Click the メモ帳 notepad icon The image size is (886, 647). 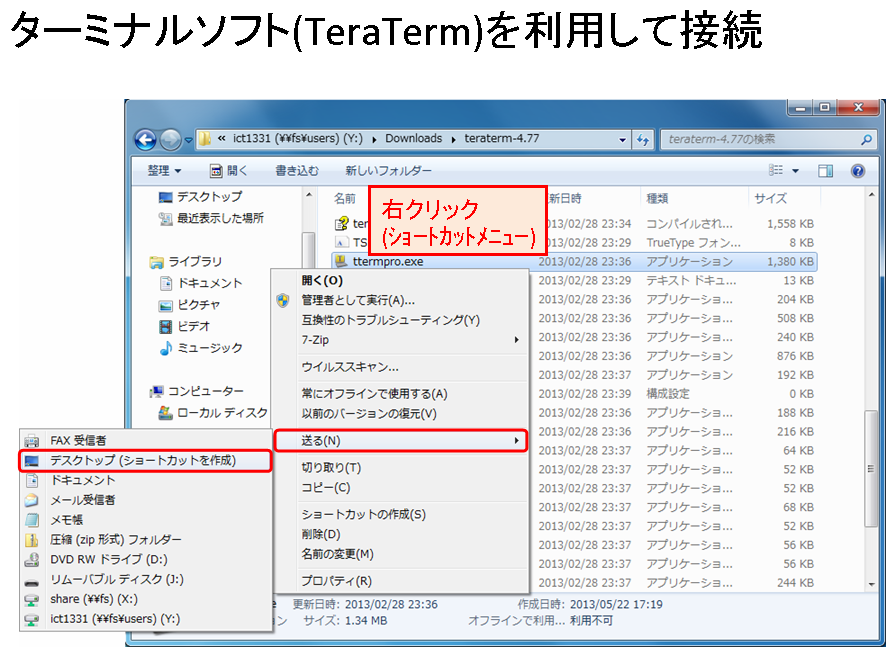(x=32, y=520)
